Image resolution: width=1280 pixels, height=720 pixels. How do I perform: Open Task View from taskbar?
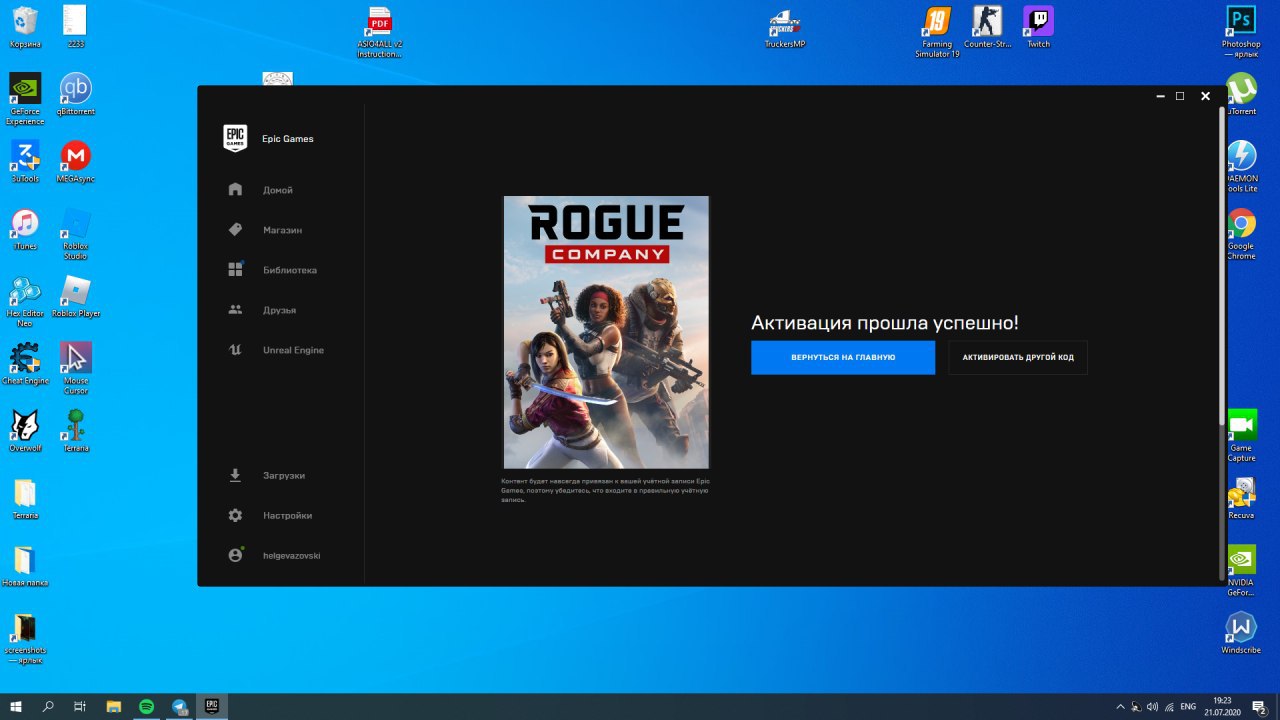tap(80, 706)
